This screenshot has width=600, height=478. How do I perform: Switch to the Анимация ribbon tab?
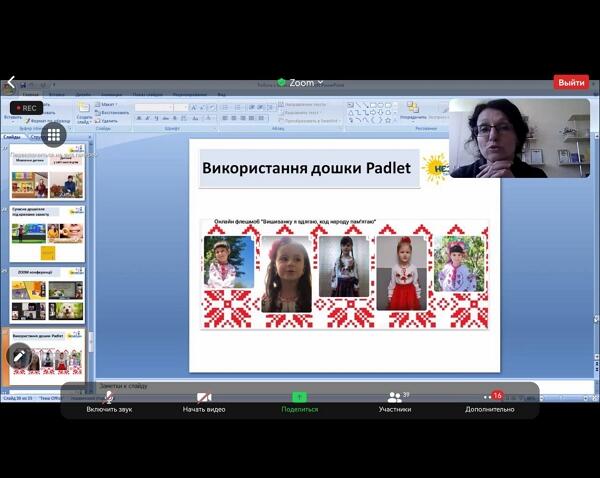tap(111, 94)
